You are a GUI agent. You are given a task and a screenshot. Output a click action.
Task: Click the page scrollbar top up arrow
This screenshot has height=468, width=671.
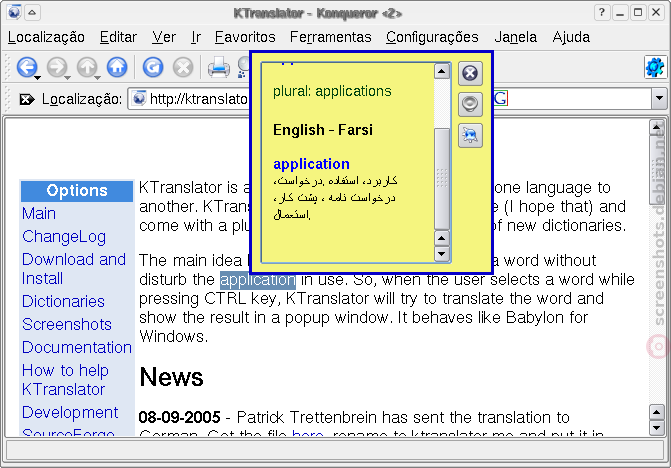click(x=656, y=127)
